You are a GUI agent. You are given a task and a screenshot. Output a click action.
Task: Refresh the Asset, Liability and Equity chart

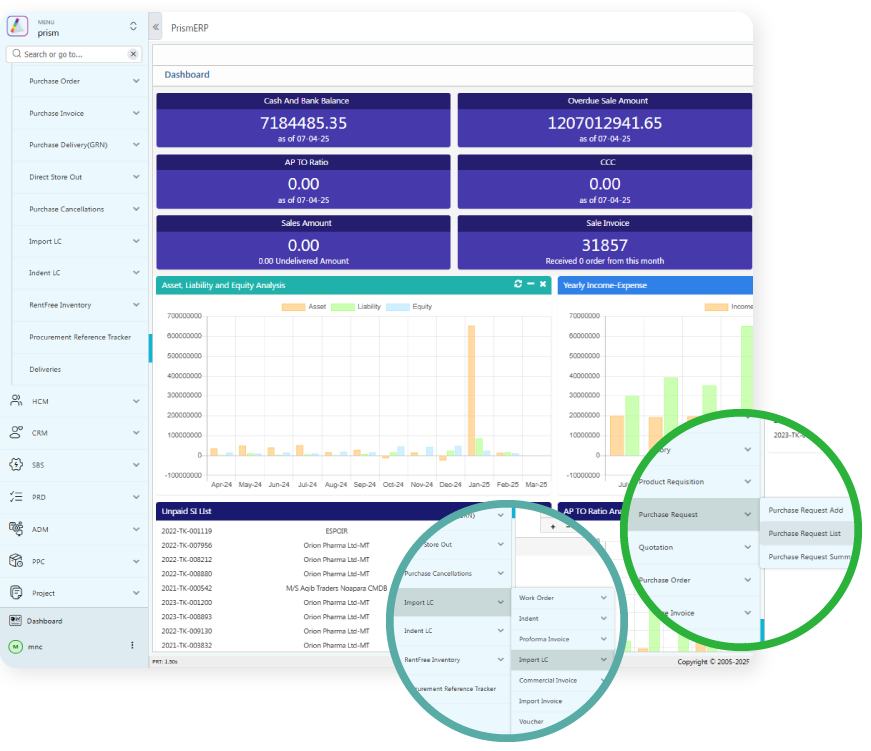pyautogui.click(x=518, y=285)
